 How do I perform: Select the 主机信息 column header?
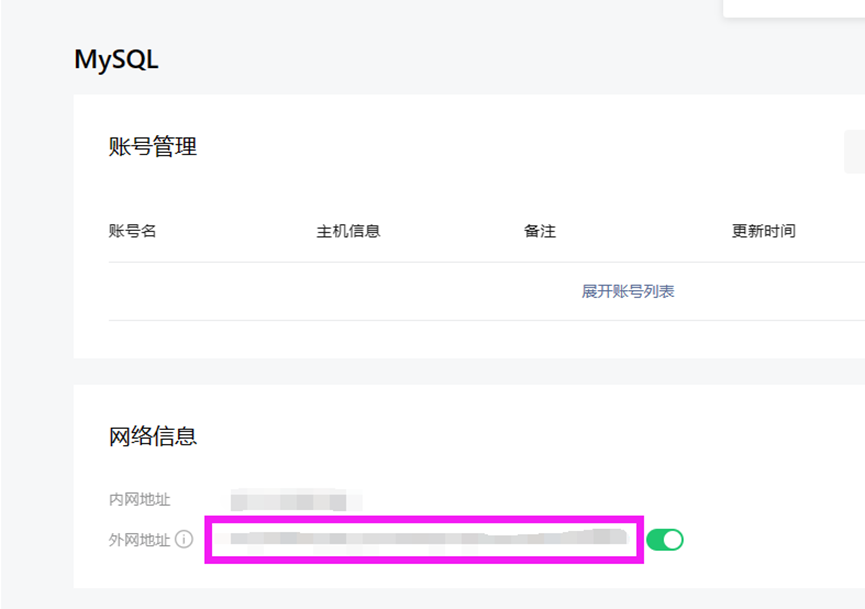(348, 231)
